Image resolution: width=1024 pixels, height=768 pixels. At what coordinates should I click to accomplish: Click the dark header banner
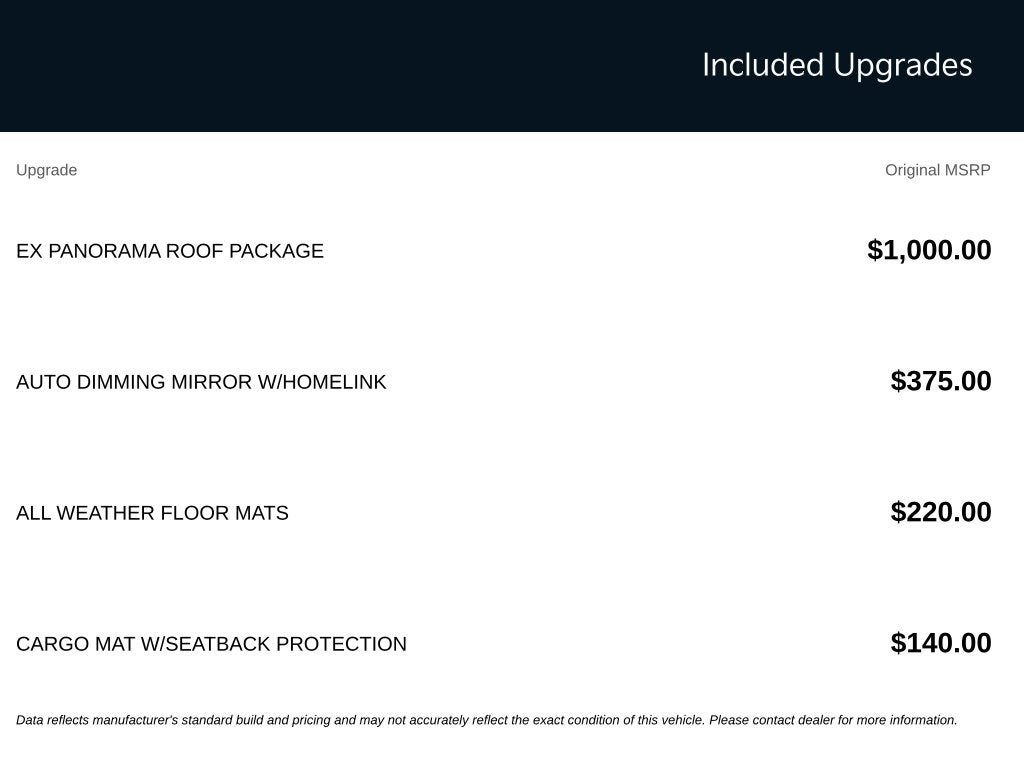[512, 65]
